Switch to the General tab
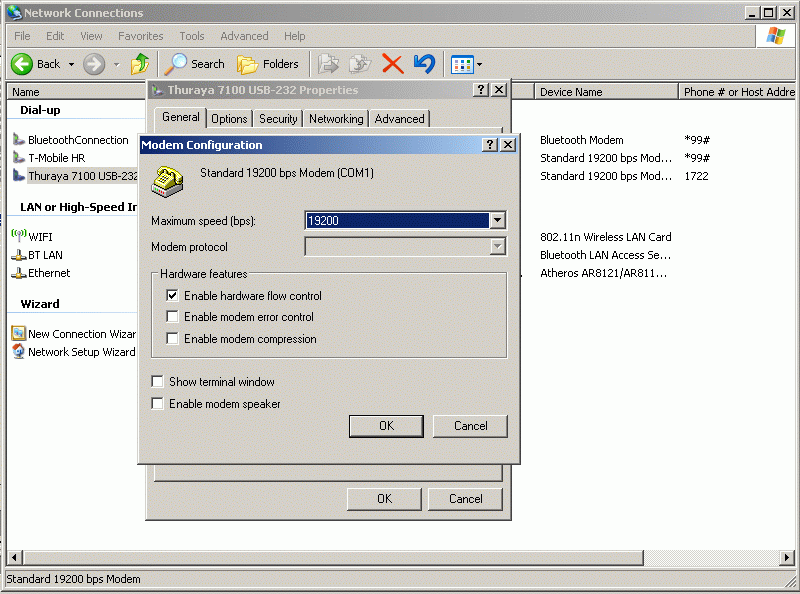The width and height of the screenshot is (800, 594). pos(181,117)
